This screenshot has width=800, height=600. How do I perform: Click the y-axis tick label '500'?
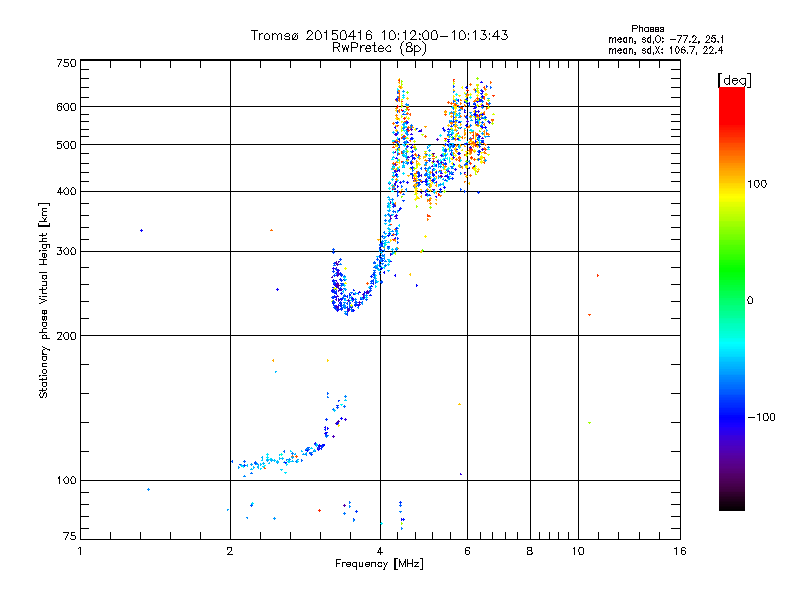[x=66, y=145]
